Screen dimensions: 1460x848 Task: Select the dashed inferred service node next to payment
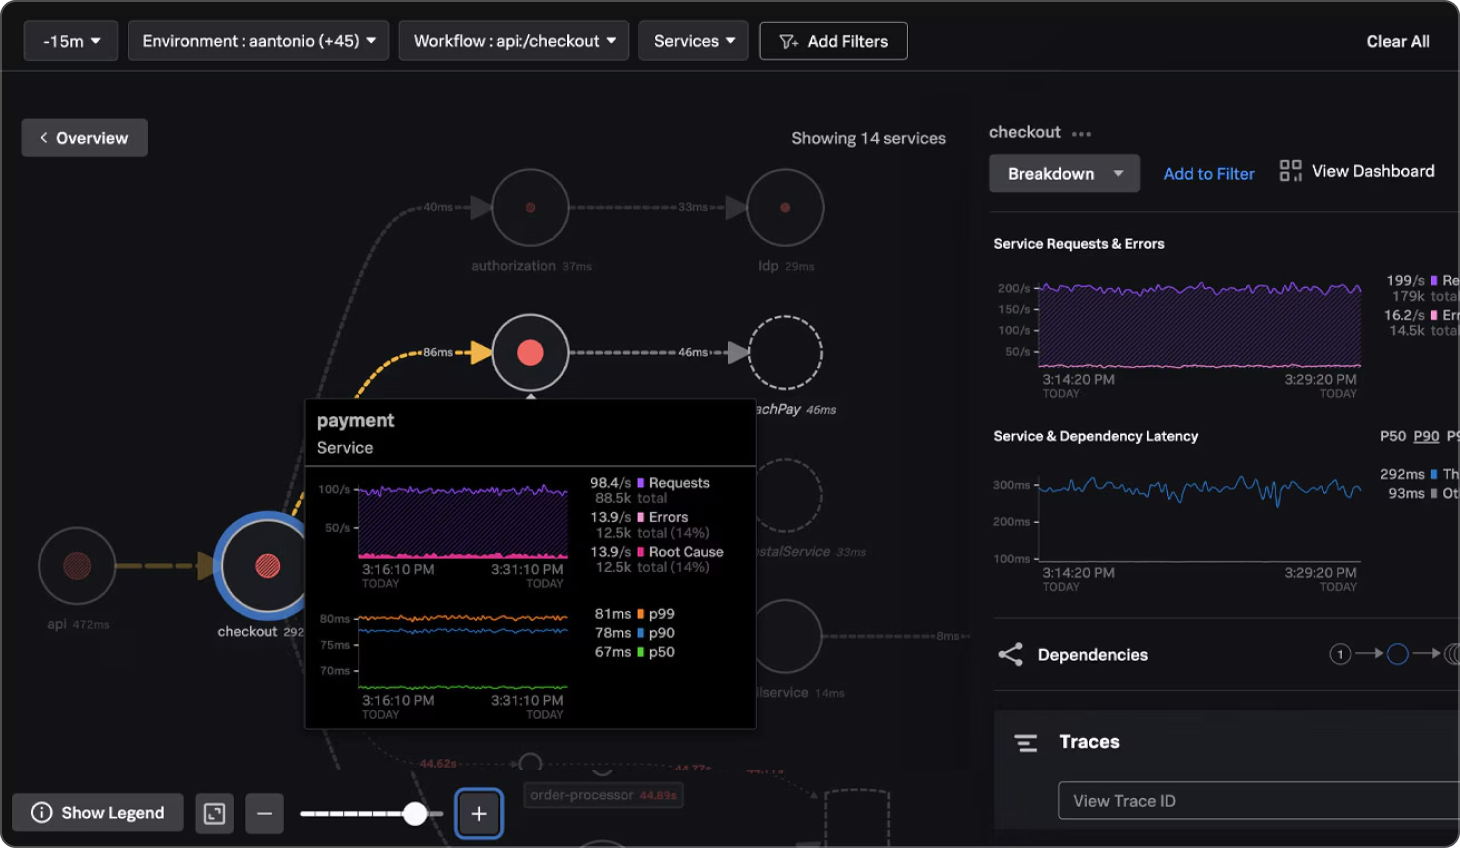coord(785,352)
